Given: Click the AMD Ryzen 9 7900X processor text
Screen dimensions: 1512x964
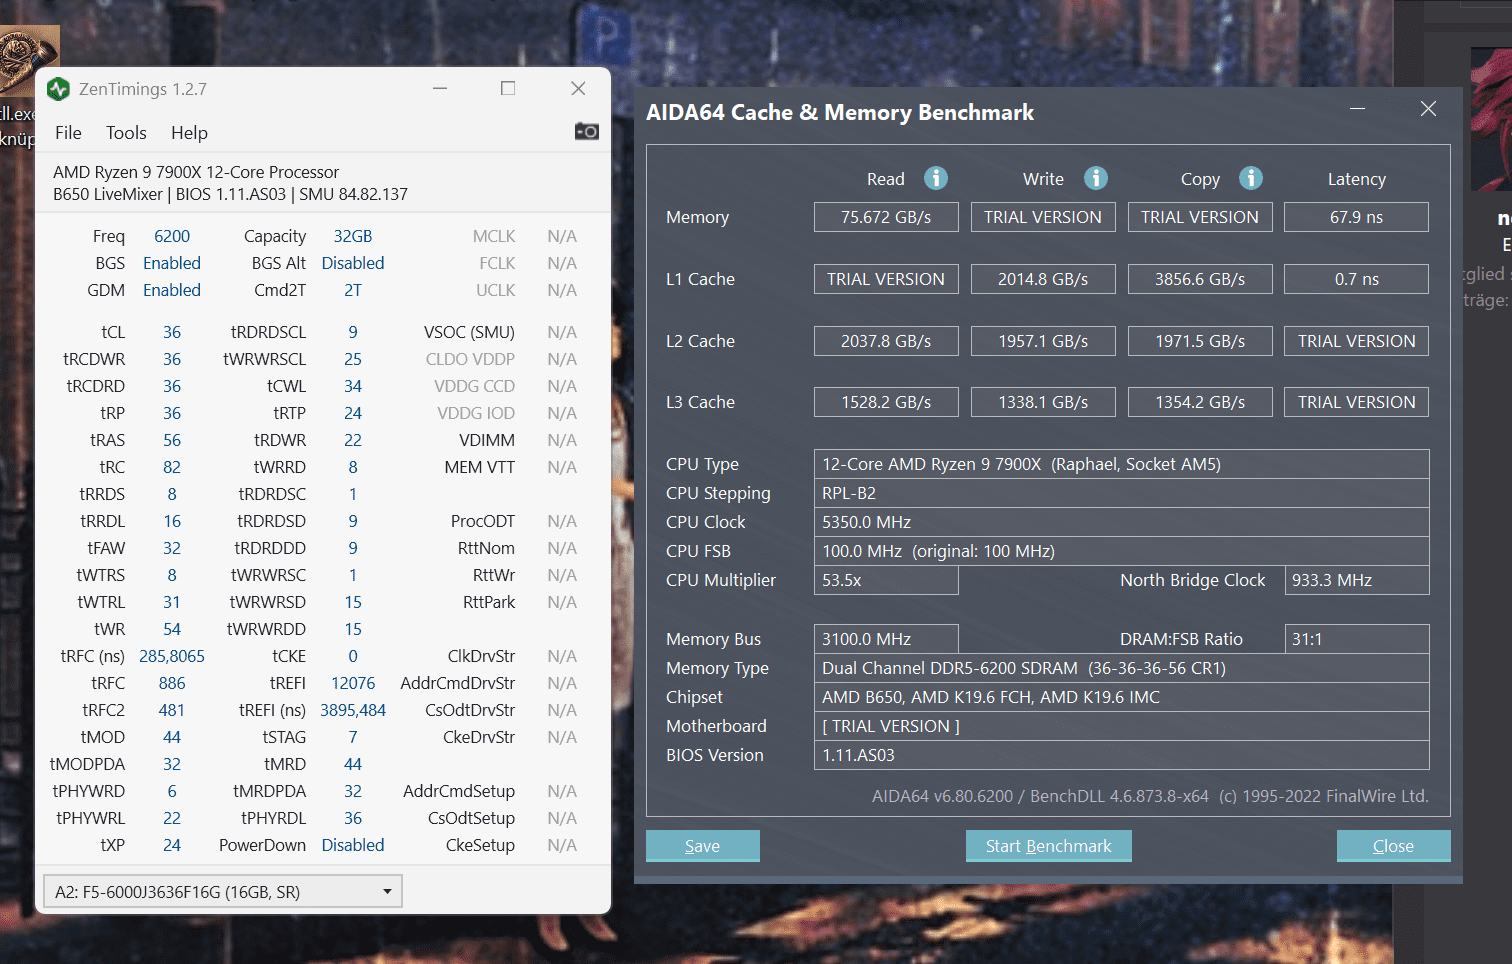Looking at the screenshot, I should (196, 172).
